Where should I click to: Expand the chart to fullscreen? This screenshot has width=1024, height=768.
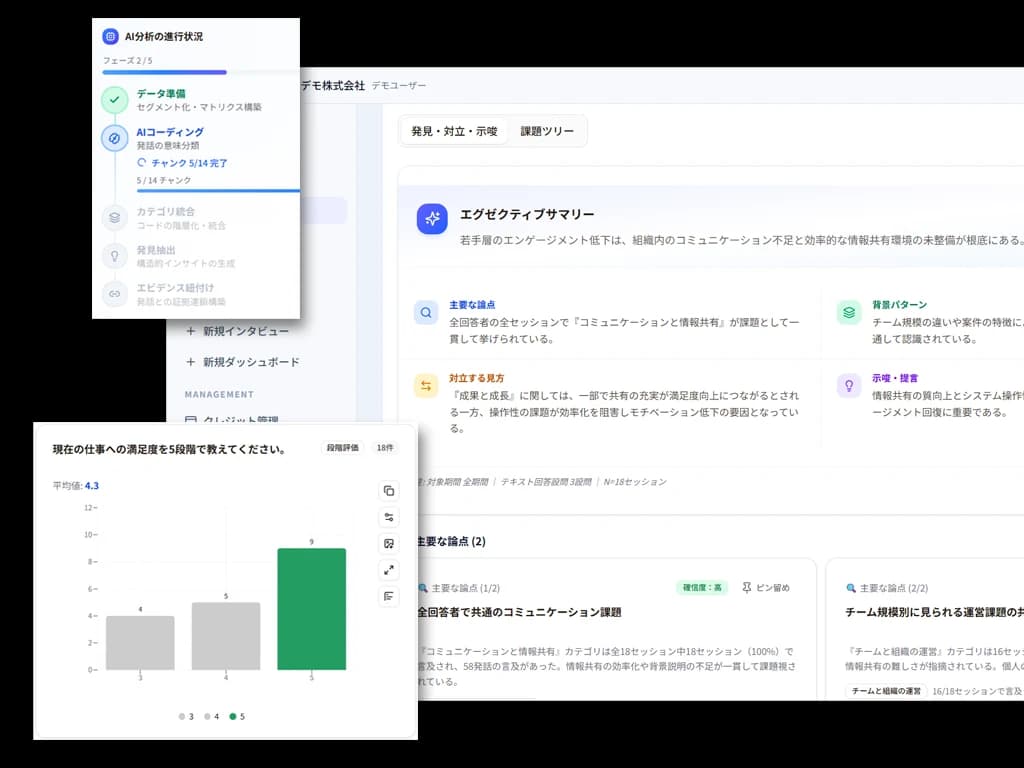389,570
